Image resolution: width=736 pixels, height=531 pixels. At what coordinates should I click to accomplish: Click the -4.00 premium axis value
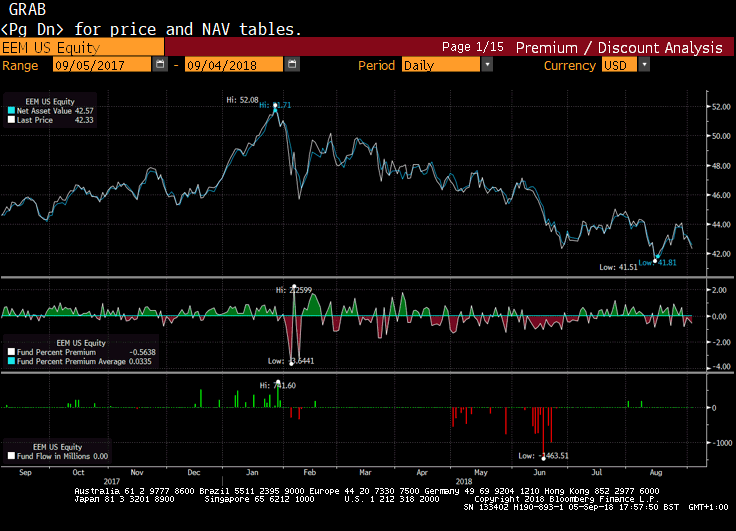[x=720, y=367]
